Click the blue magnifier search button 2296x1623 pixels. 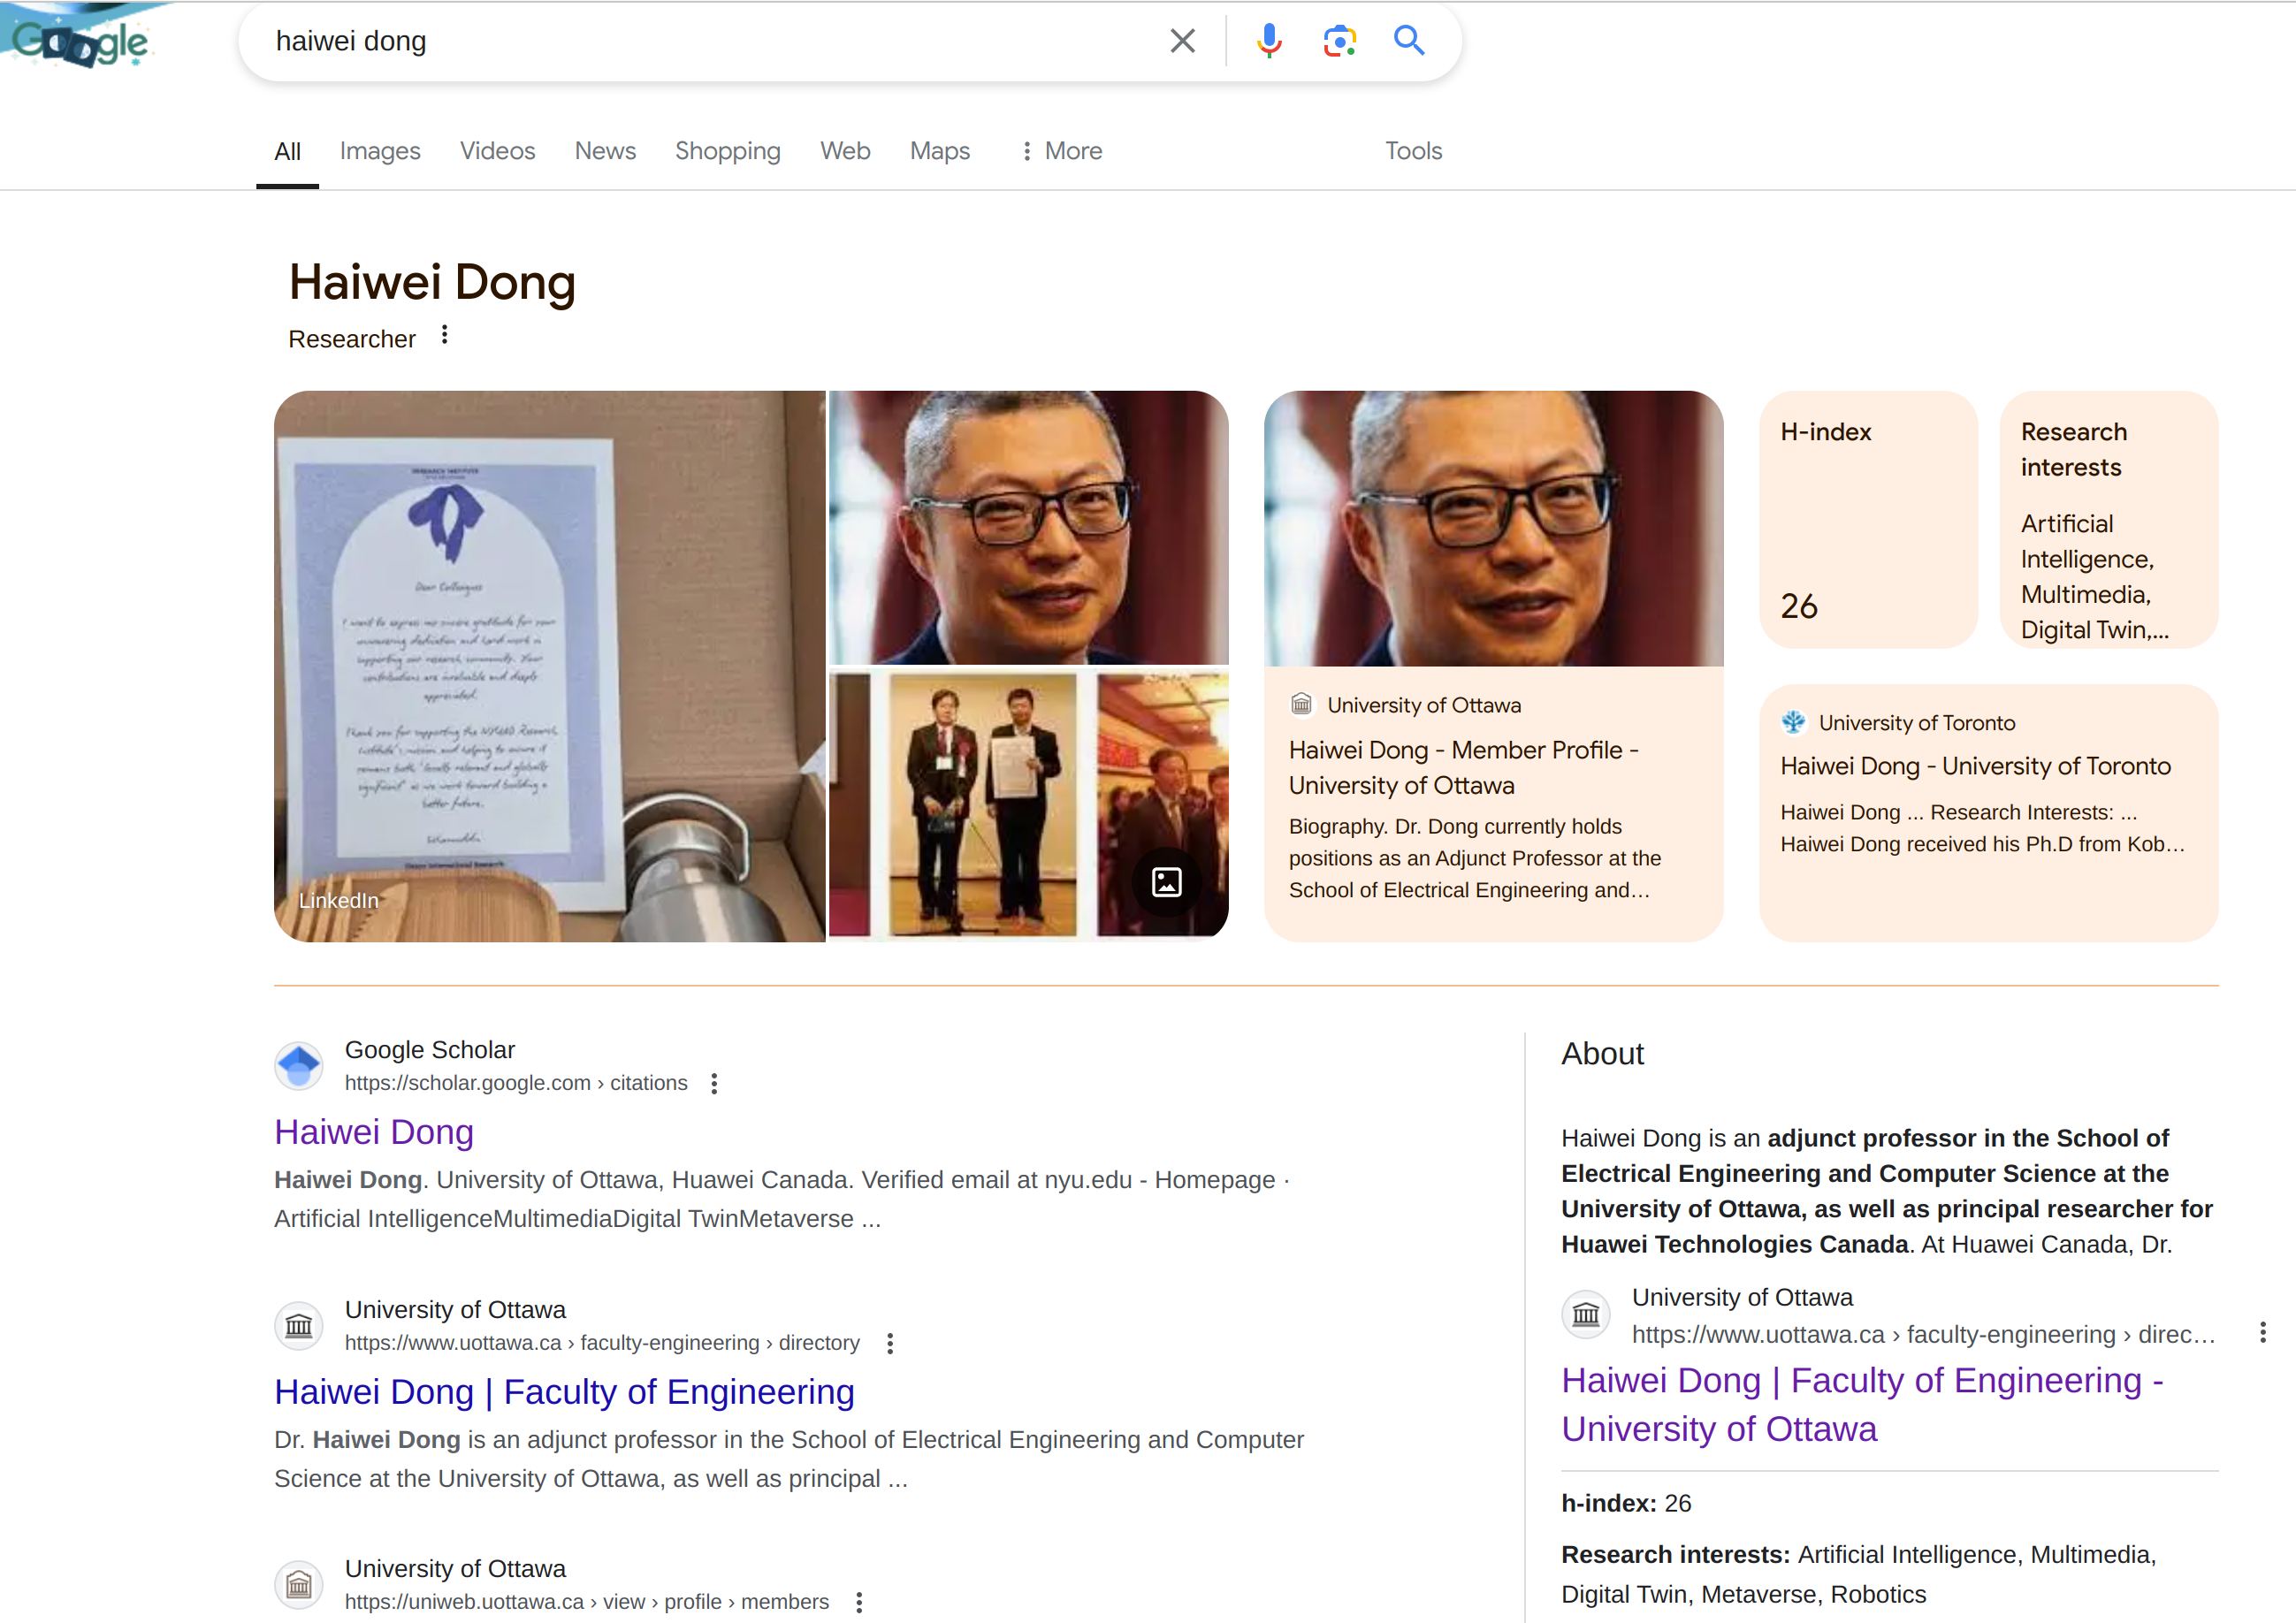coord(1409,41)
